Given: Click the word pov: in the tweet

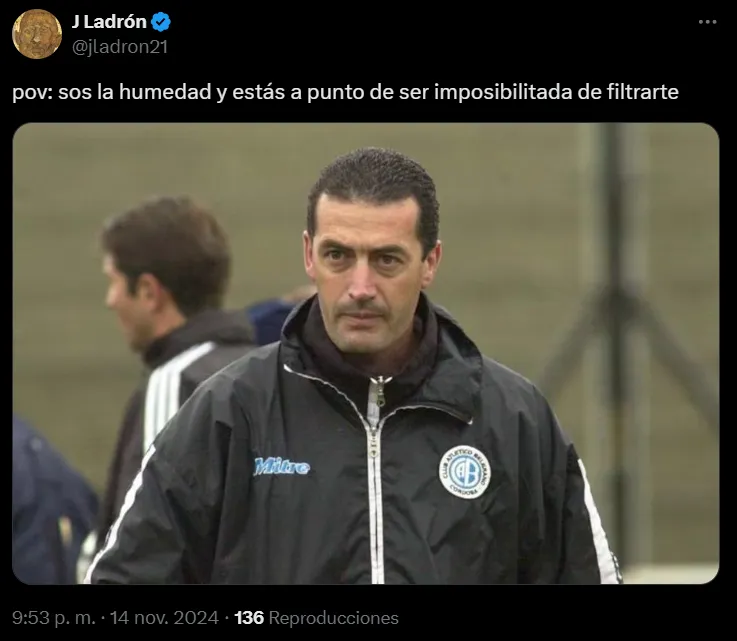Looking at the screenshot, I should click(32, 92).
